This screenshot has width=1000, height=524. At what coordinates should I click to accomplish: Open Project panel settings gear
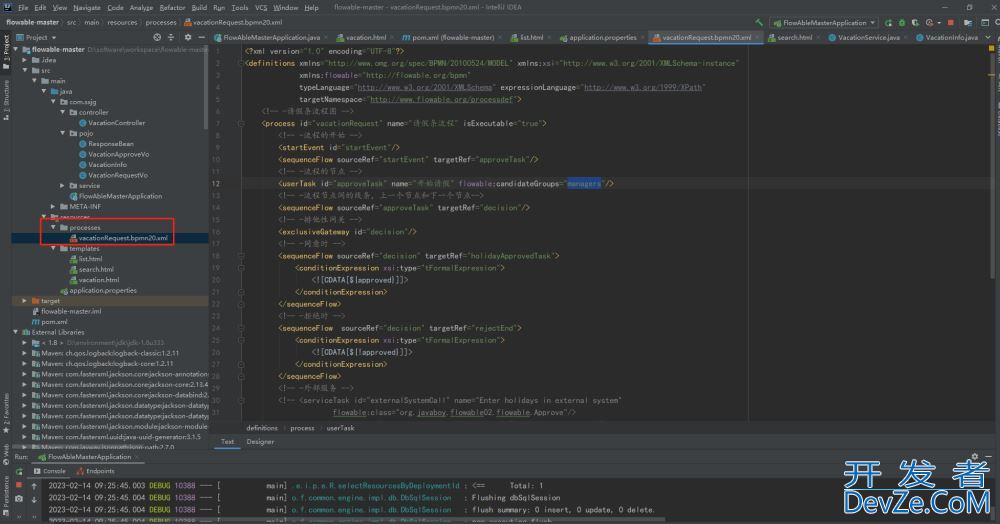tap(188, 38)
